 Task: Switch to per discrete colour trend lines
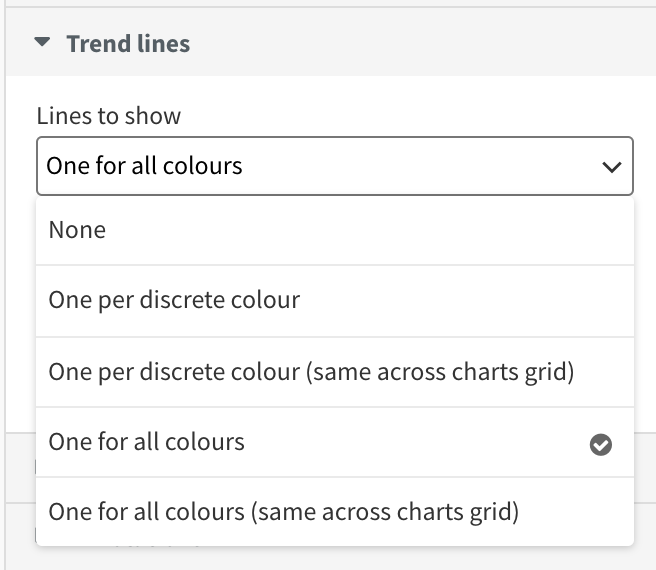[x=335, y=301]
